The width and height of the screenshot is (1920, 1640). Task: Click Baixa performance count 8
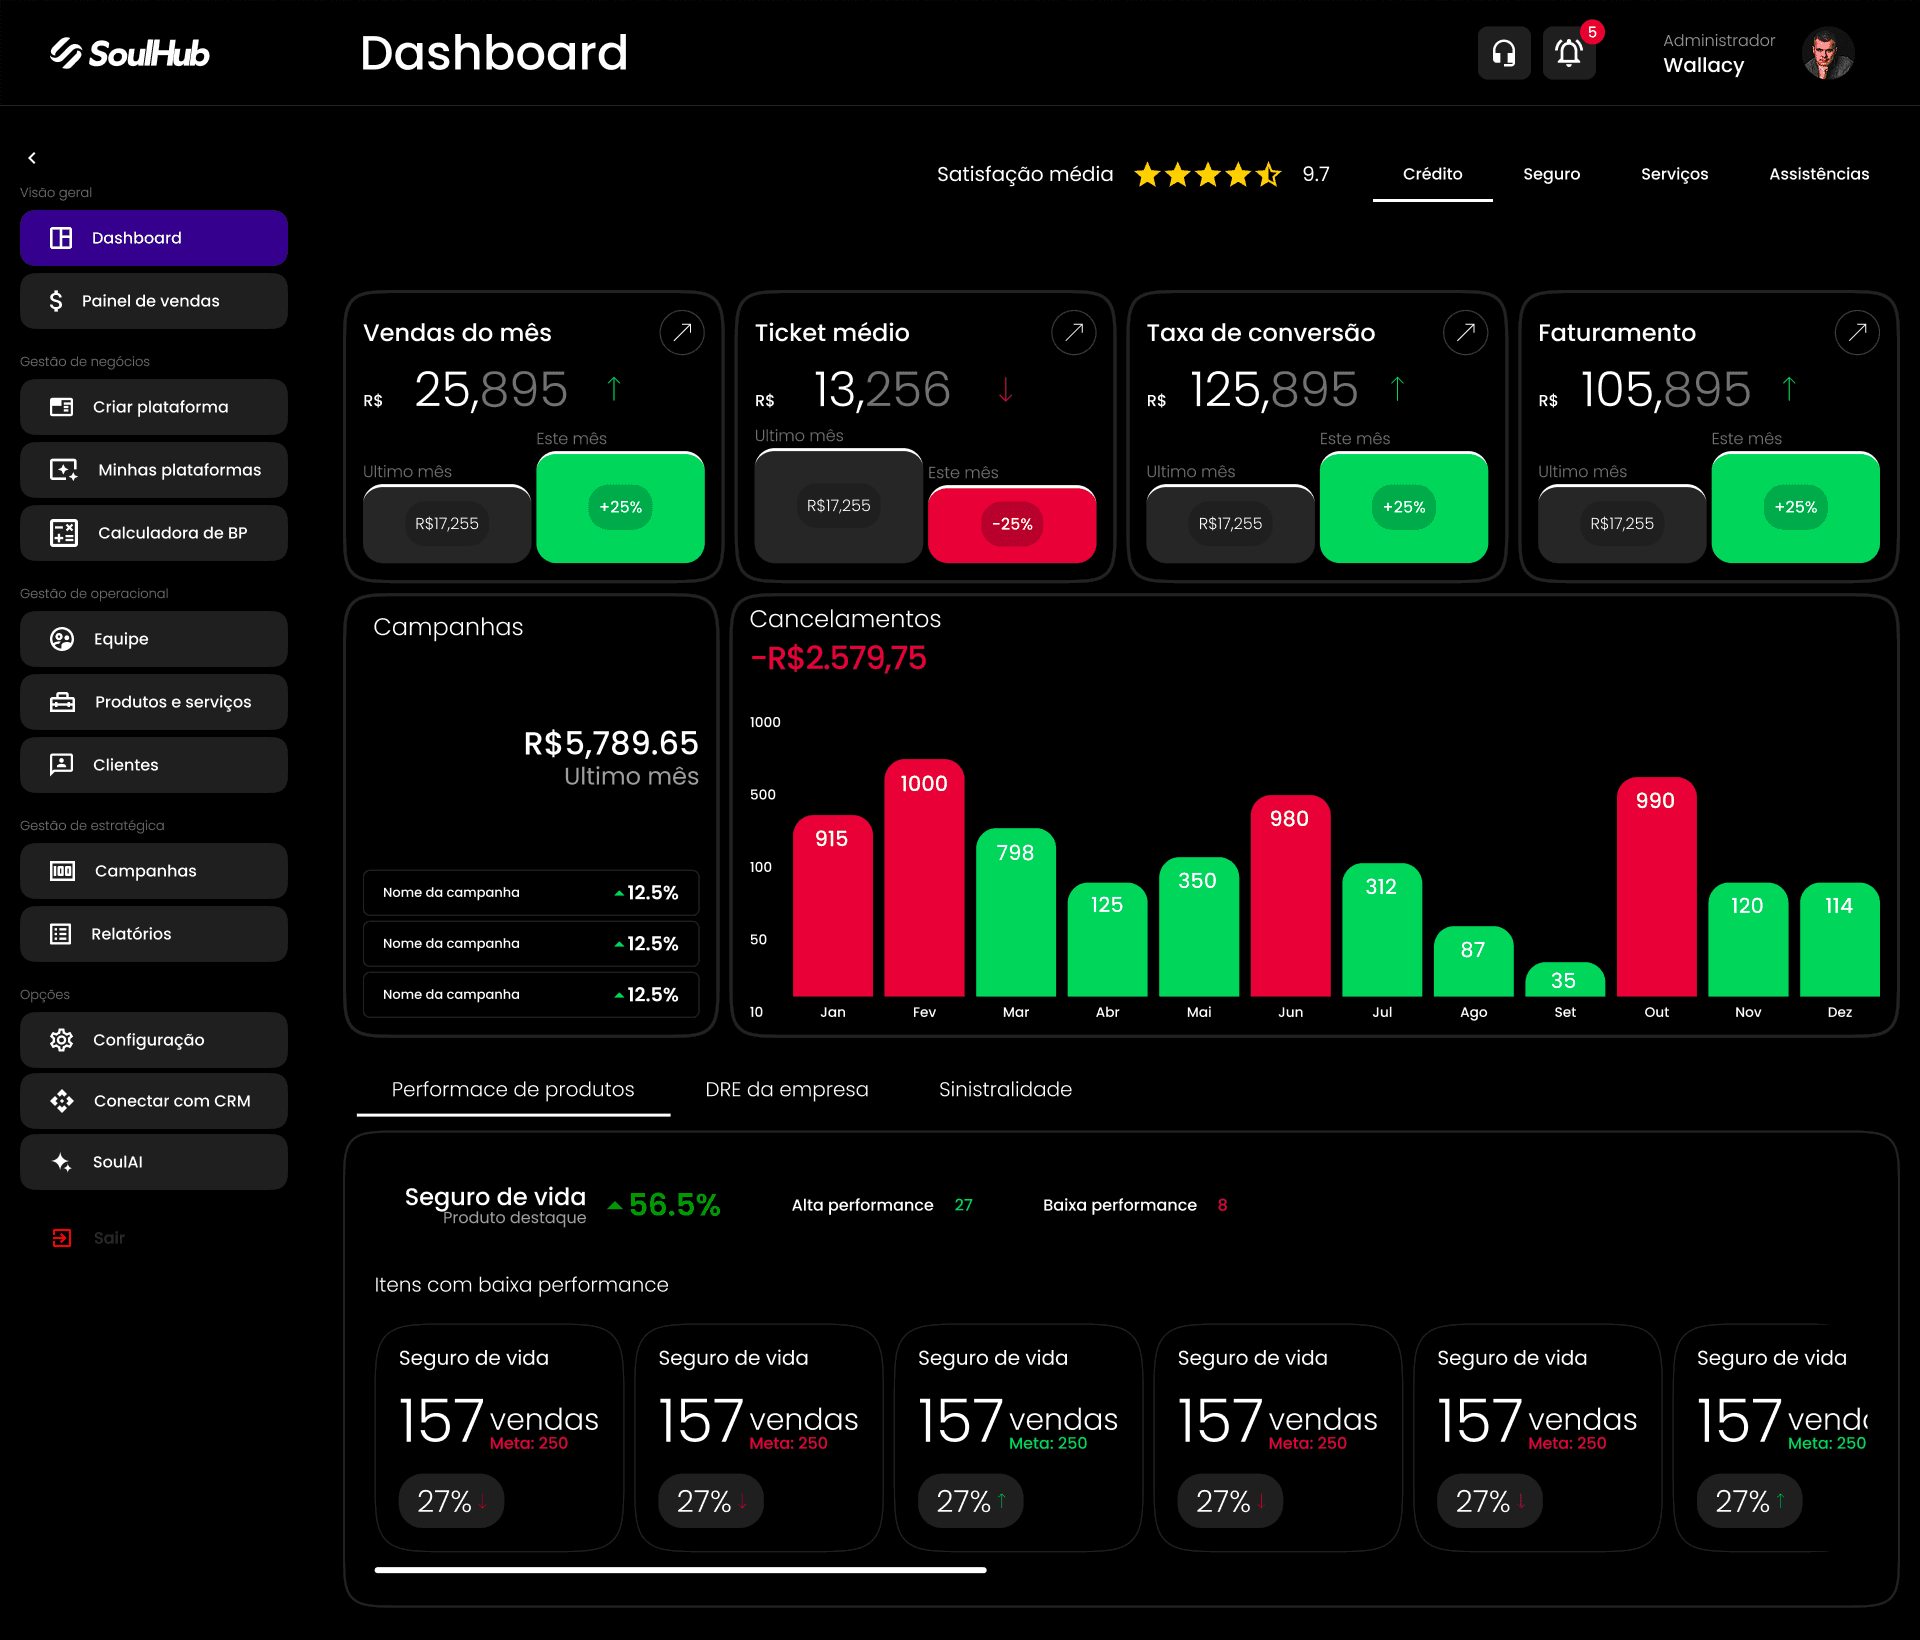click(1222, 1205)
